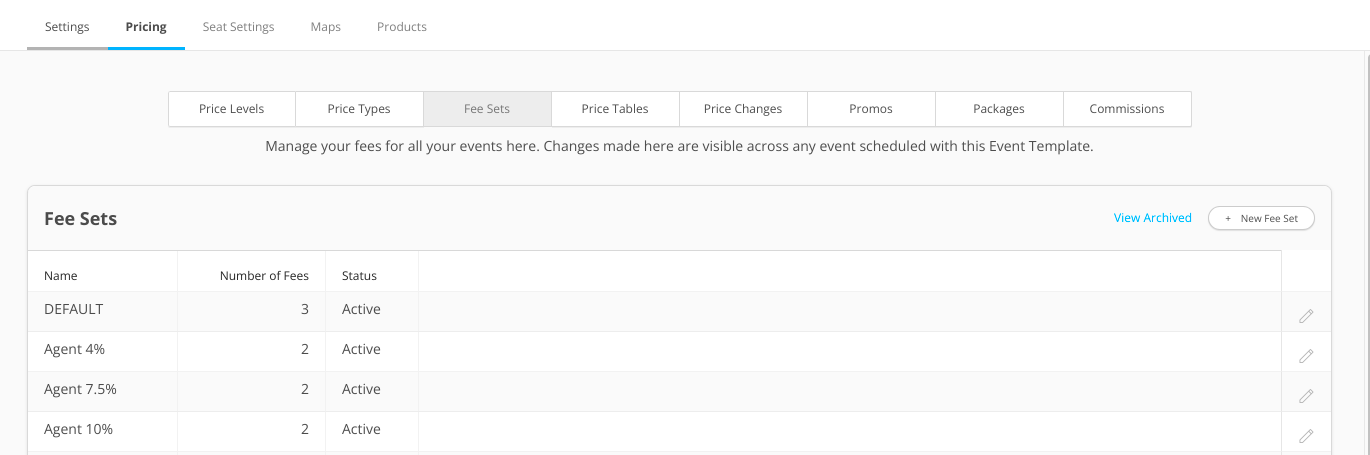This screenshot has height=455, width=1370.
Task: Sort by Number of Fees column header
Action: [x=265, y=276]
